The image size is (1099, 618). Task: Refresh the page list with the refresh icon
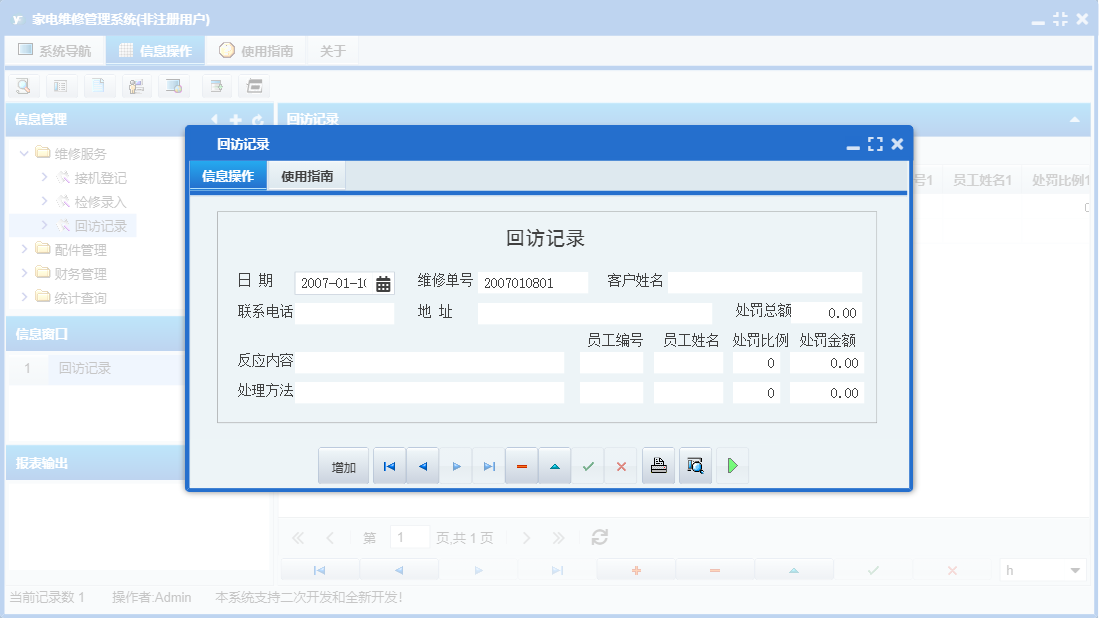tap(598, 537)
